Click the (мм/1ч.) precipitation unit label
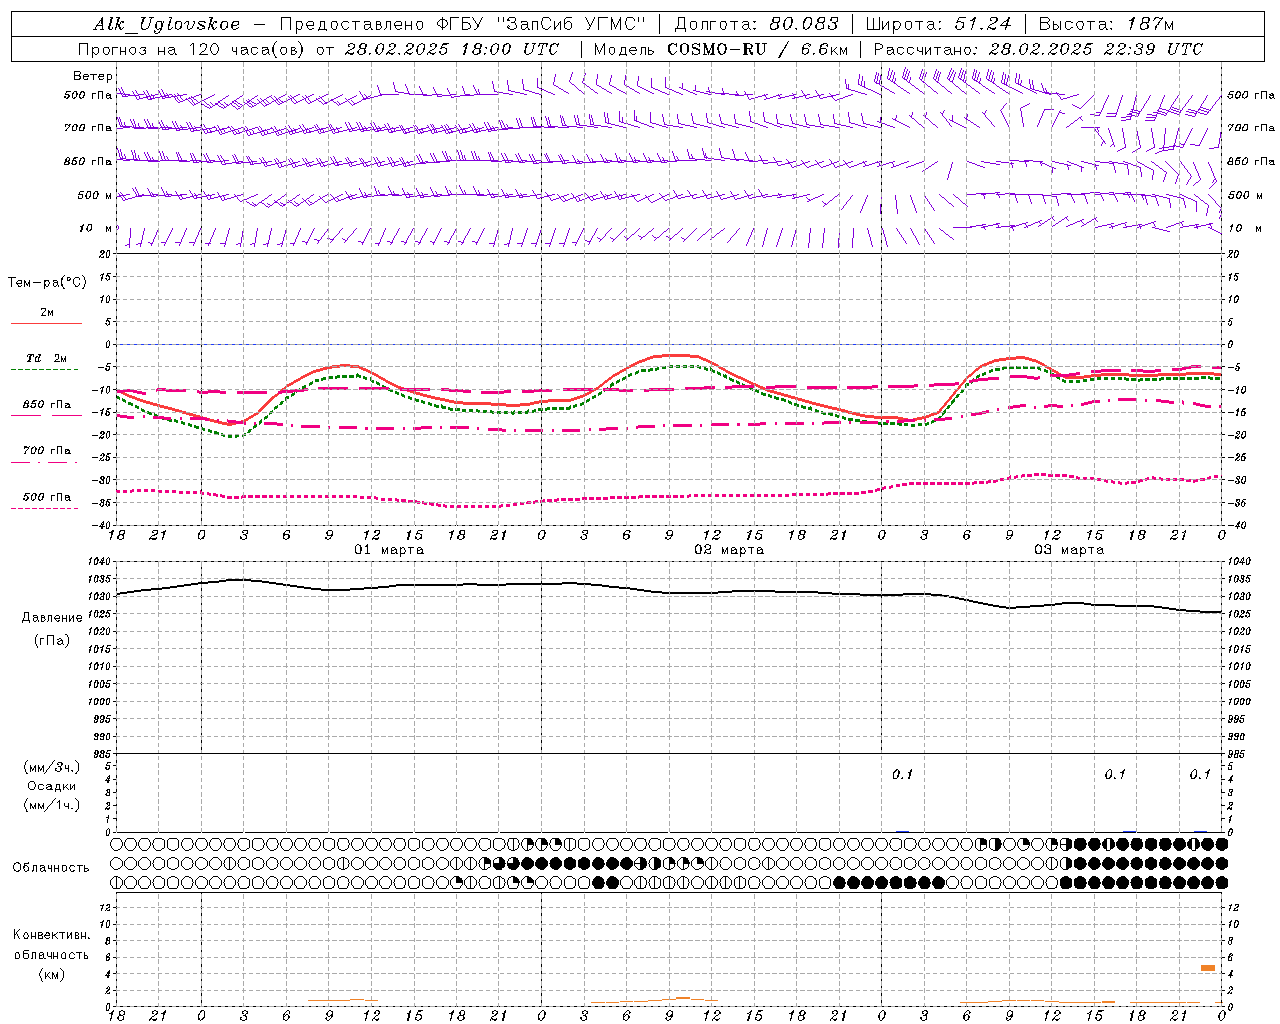Screen dimensions: 1280x1024 52,805
